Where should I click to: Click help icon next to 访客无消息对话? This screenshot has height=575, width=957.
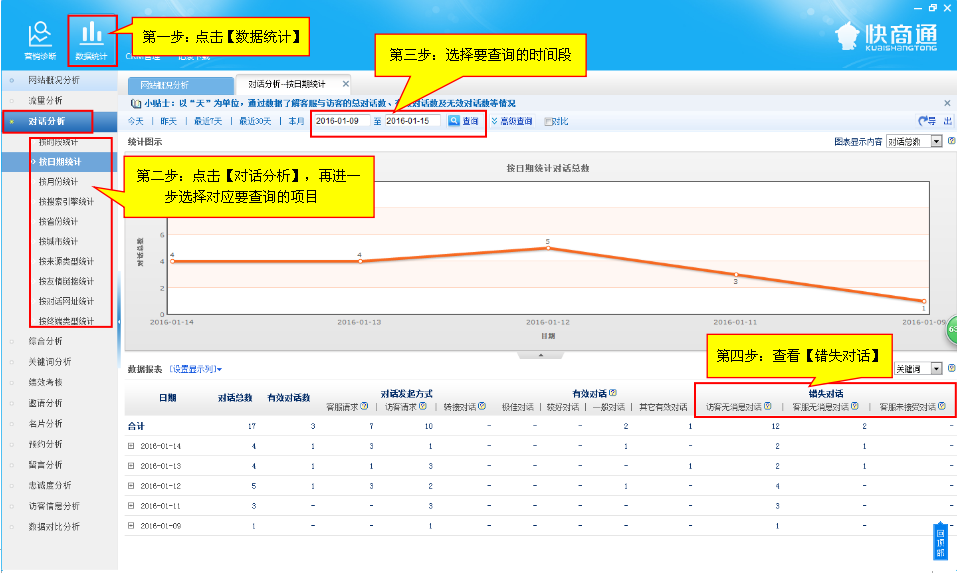(x=768, y=407)
